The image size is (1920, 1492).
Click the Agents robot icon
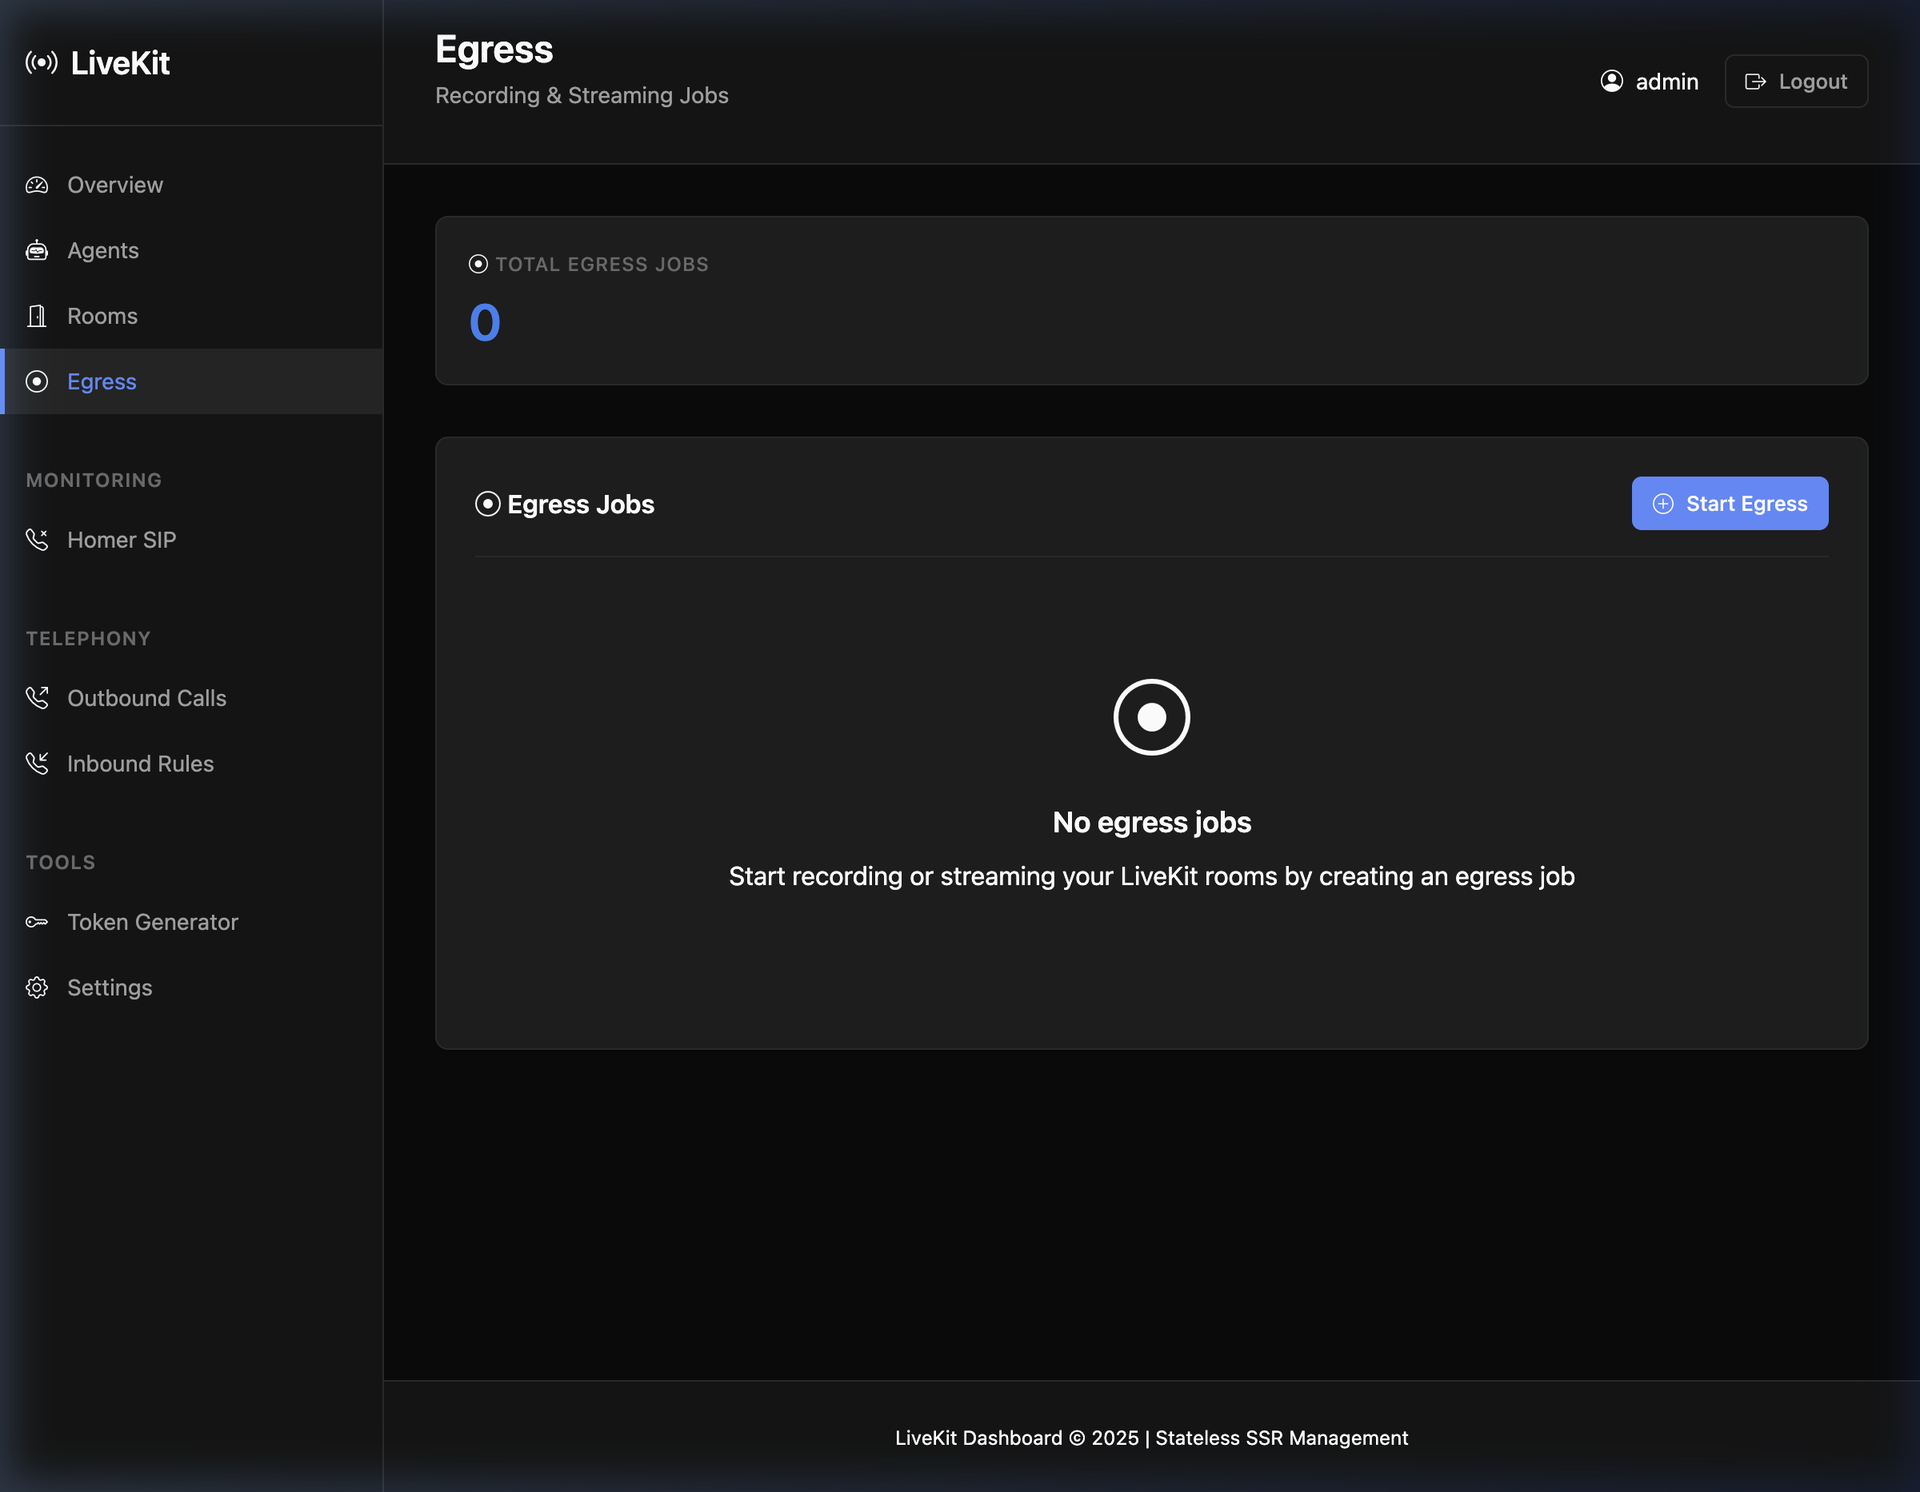coord(37,250)
